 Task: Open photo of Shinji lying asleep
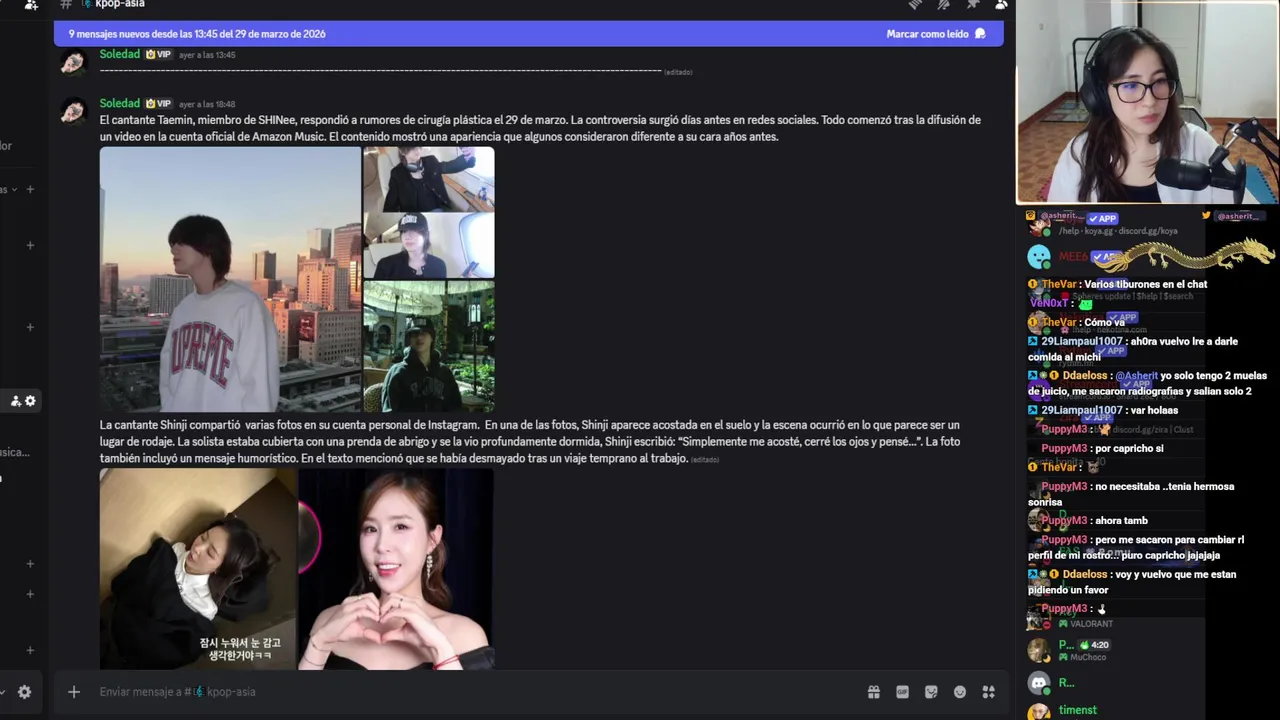[x=198, y=569]
